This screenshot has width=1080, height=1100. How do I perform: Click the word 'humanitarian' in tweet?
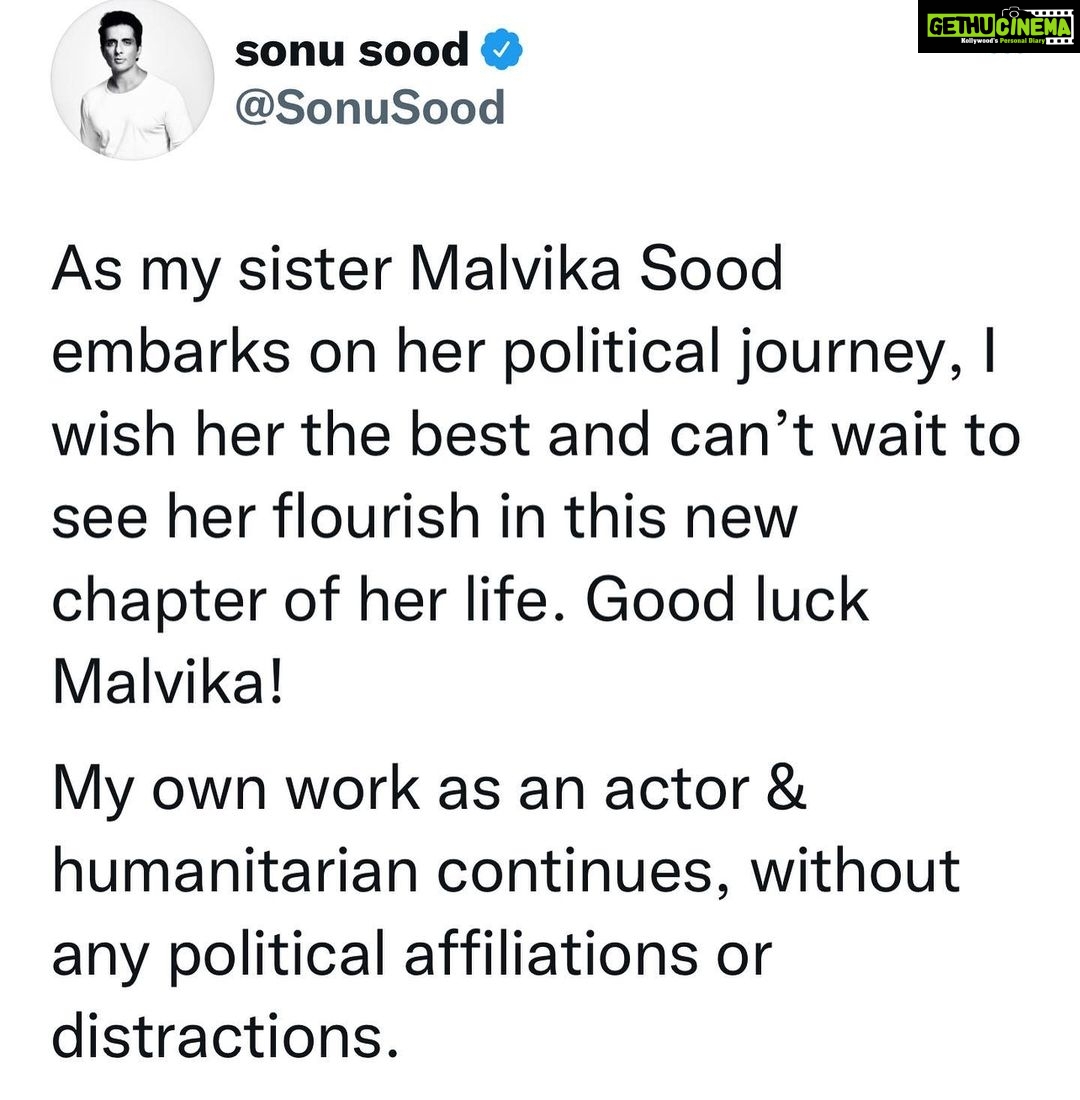[235, 872]
